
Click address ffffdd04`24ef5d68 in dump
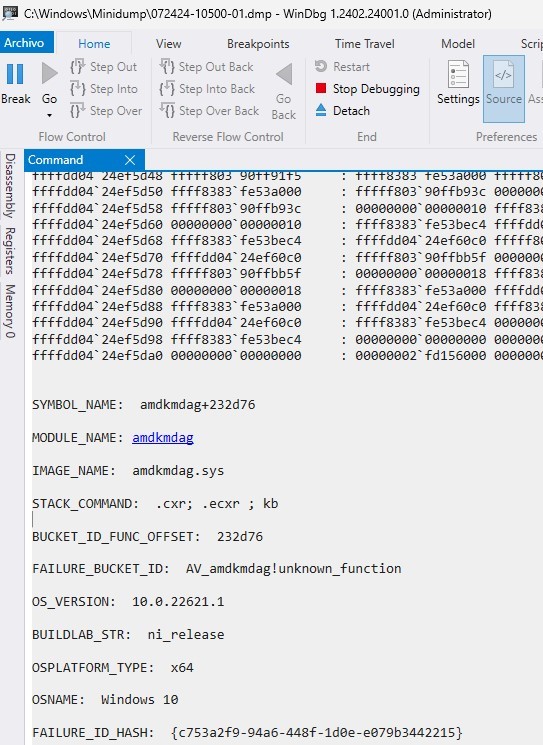[97, 241]
